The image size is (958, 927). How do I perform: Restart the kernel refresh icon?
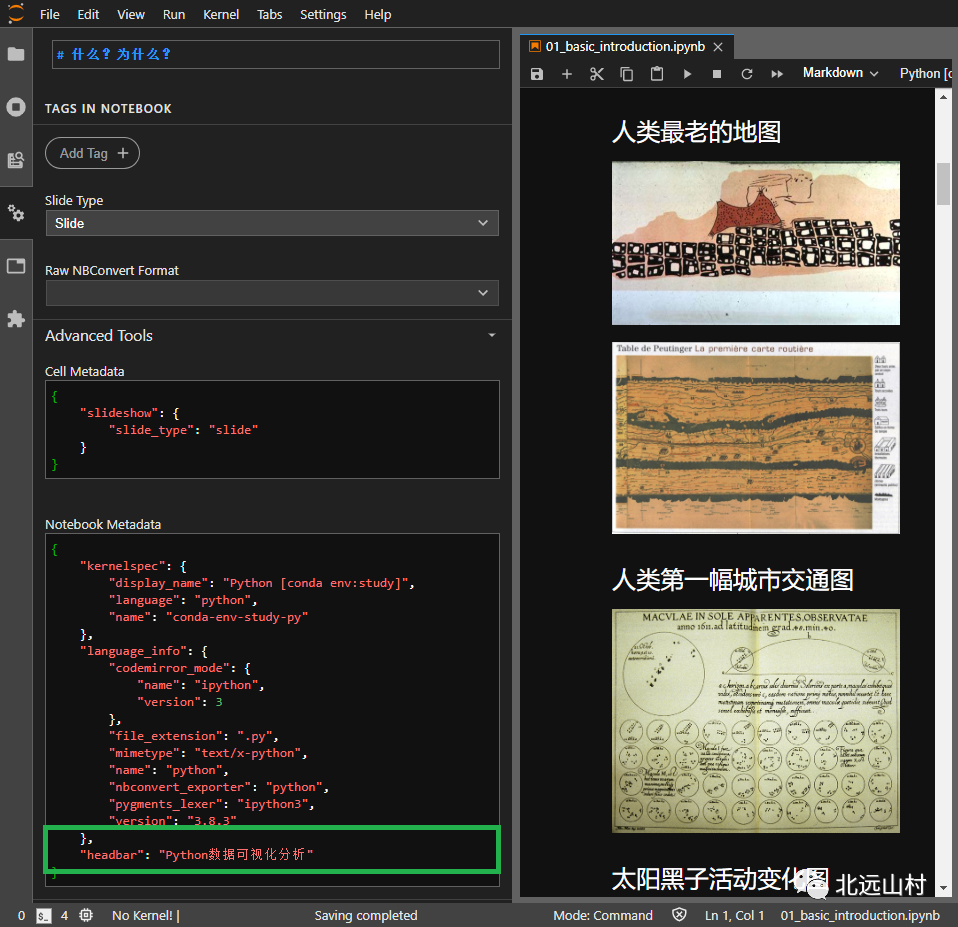coord(747,74)
